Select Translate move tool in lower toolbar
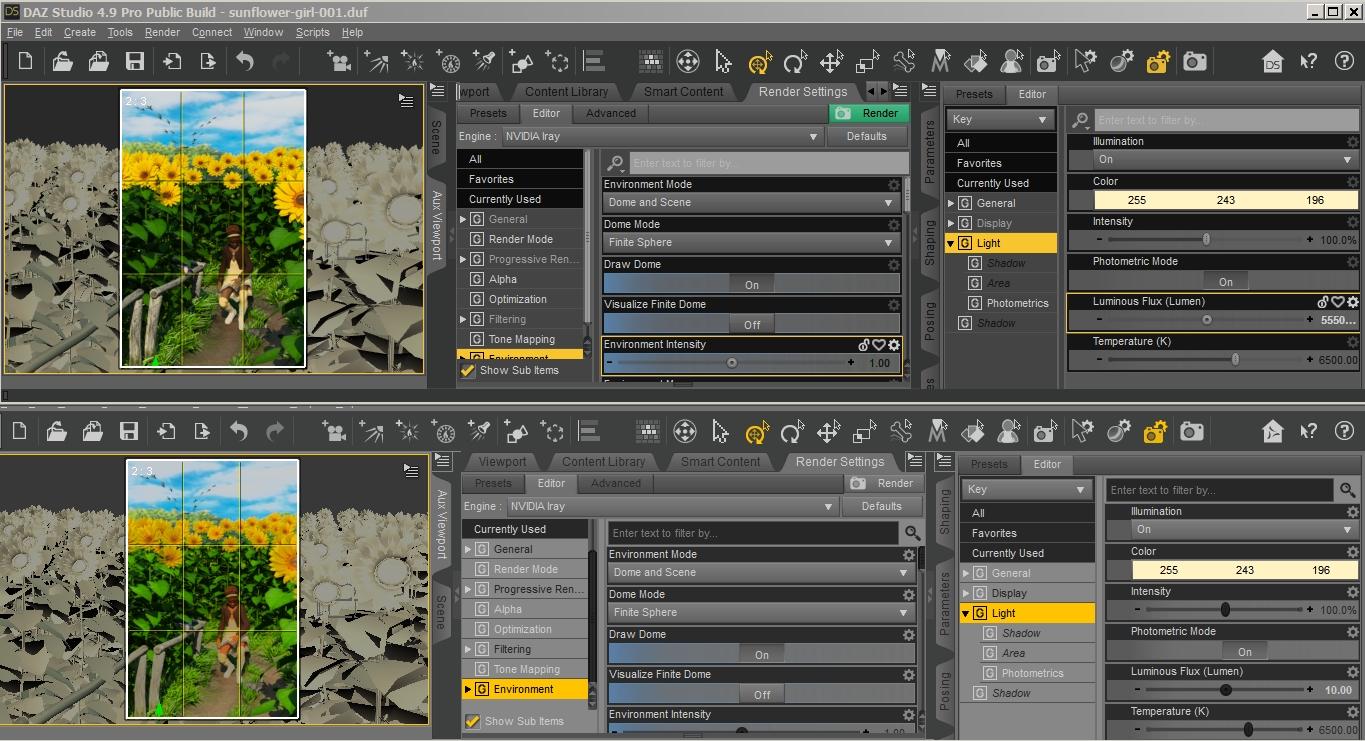The width and height of the screenshot is (1365, 741). pos(828,432)
